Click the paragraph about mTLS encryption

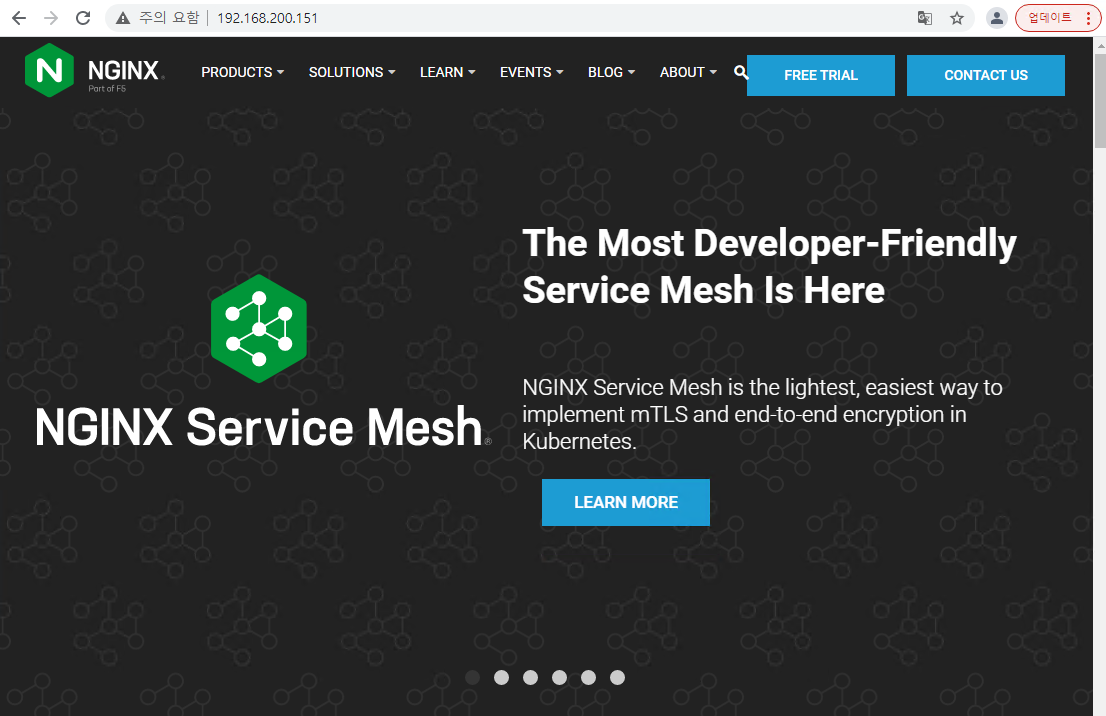[762, 414]
